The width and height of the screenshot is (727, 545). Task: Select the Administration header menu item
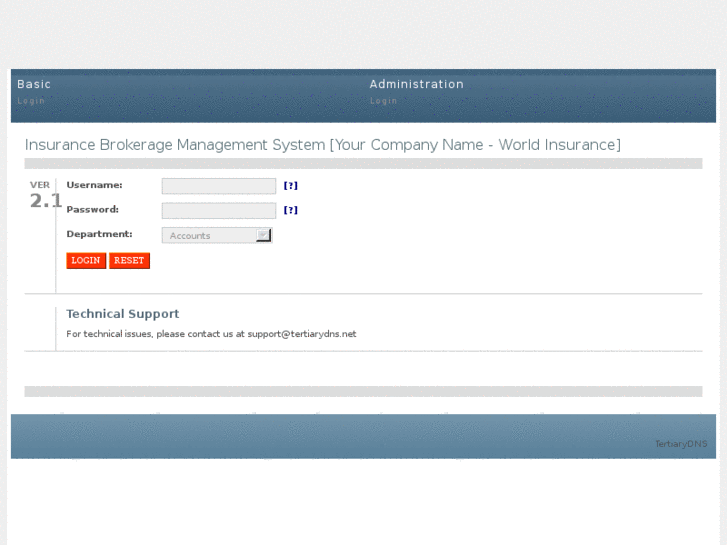click(x=416, y=84)
